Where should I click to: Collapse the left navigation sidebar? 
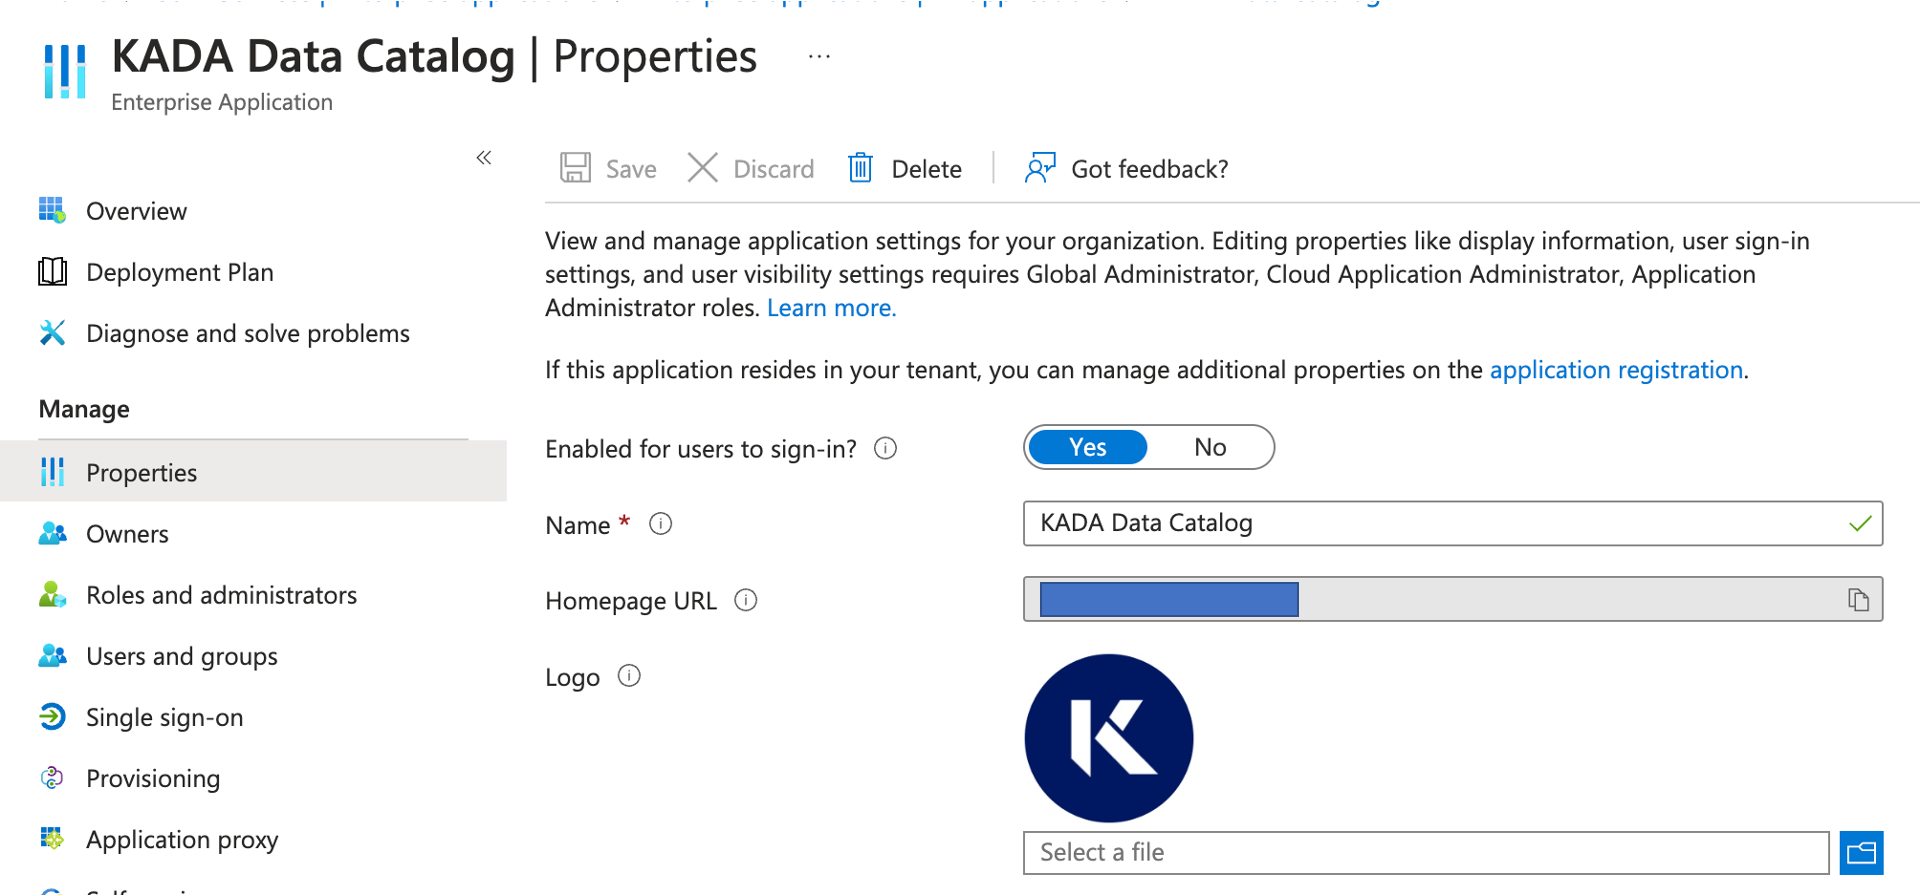coord(484,158)
